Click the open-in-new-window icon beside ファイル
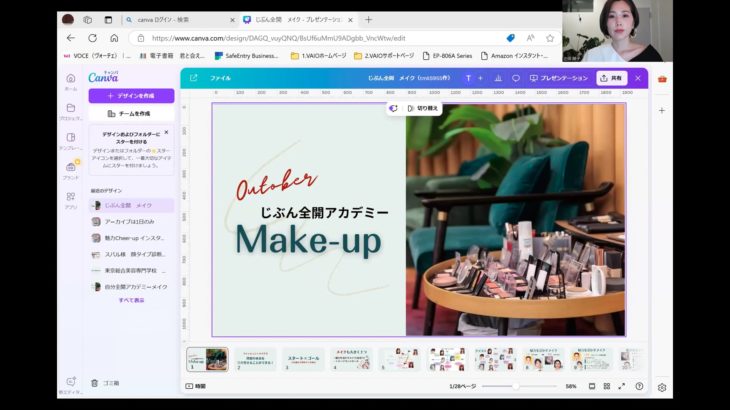Screen dimensions: 730x410 (x=194, y=78)
